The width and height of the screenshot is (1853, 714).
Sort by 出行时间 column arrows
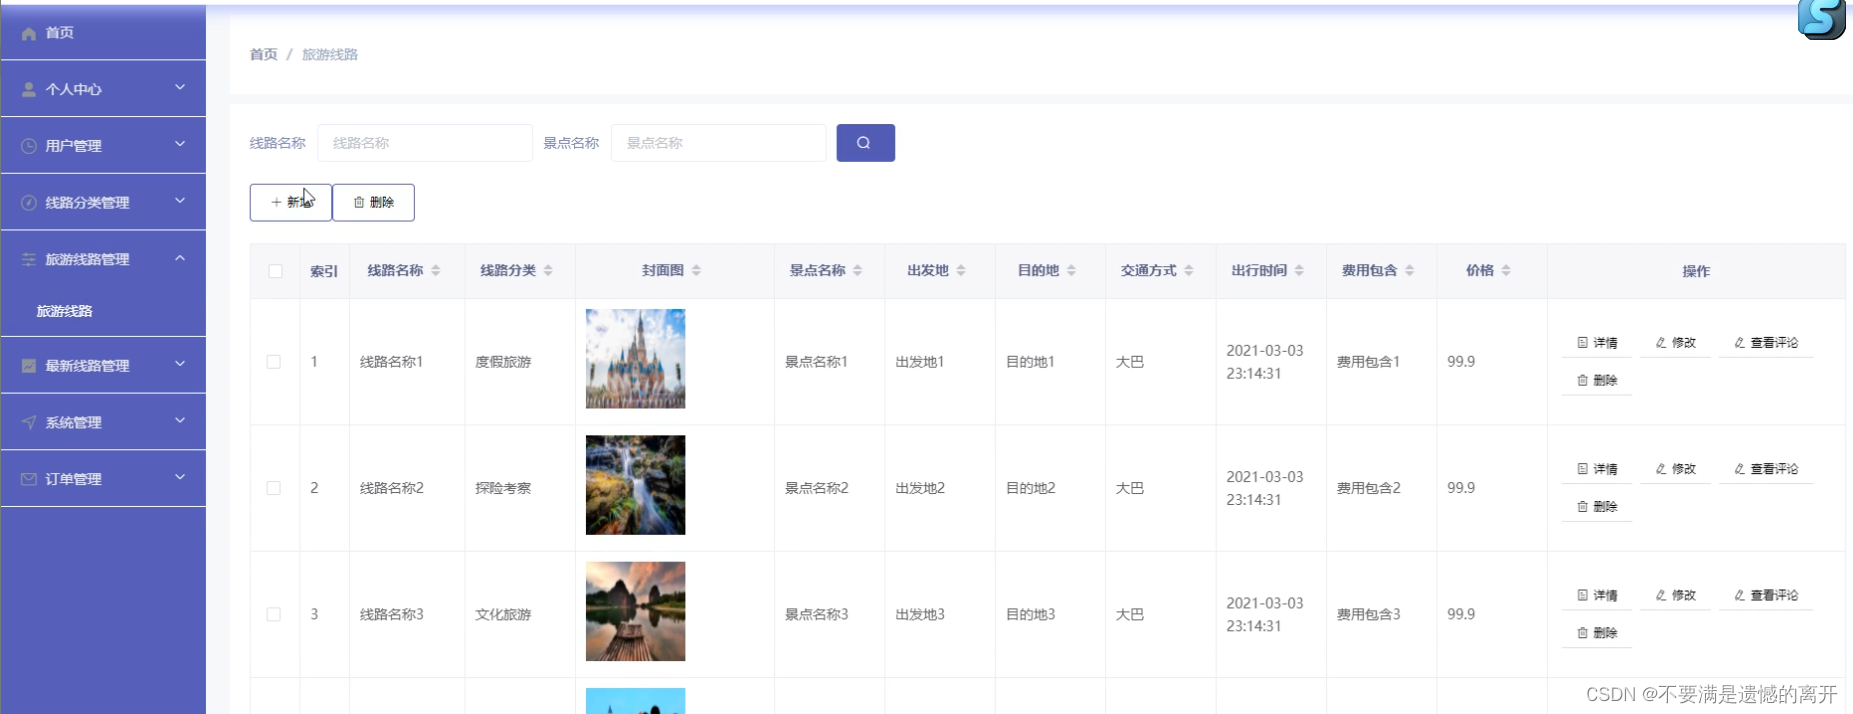1299,271
